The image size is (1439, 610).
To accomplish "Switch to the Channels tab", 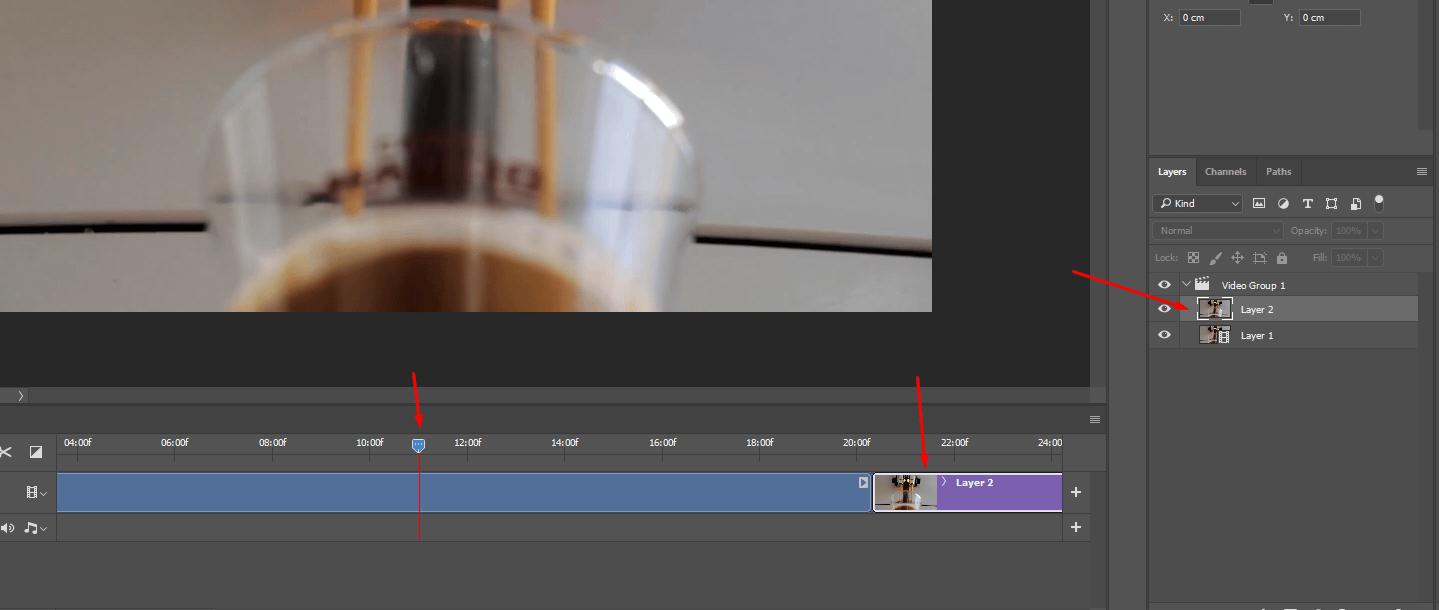I will tap(1225, 171).
